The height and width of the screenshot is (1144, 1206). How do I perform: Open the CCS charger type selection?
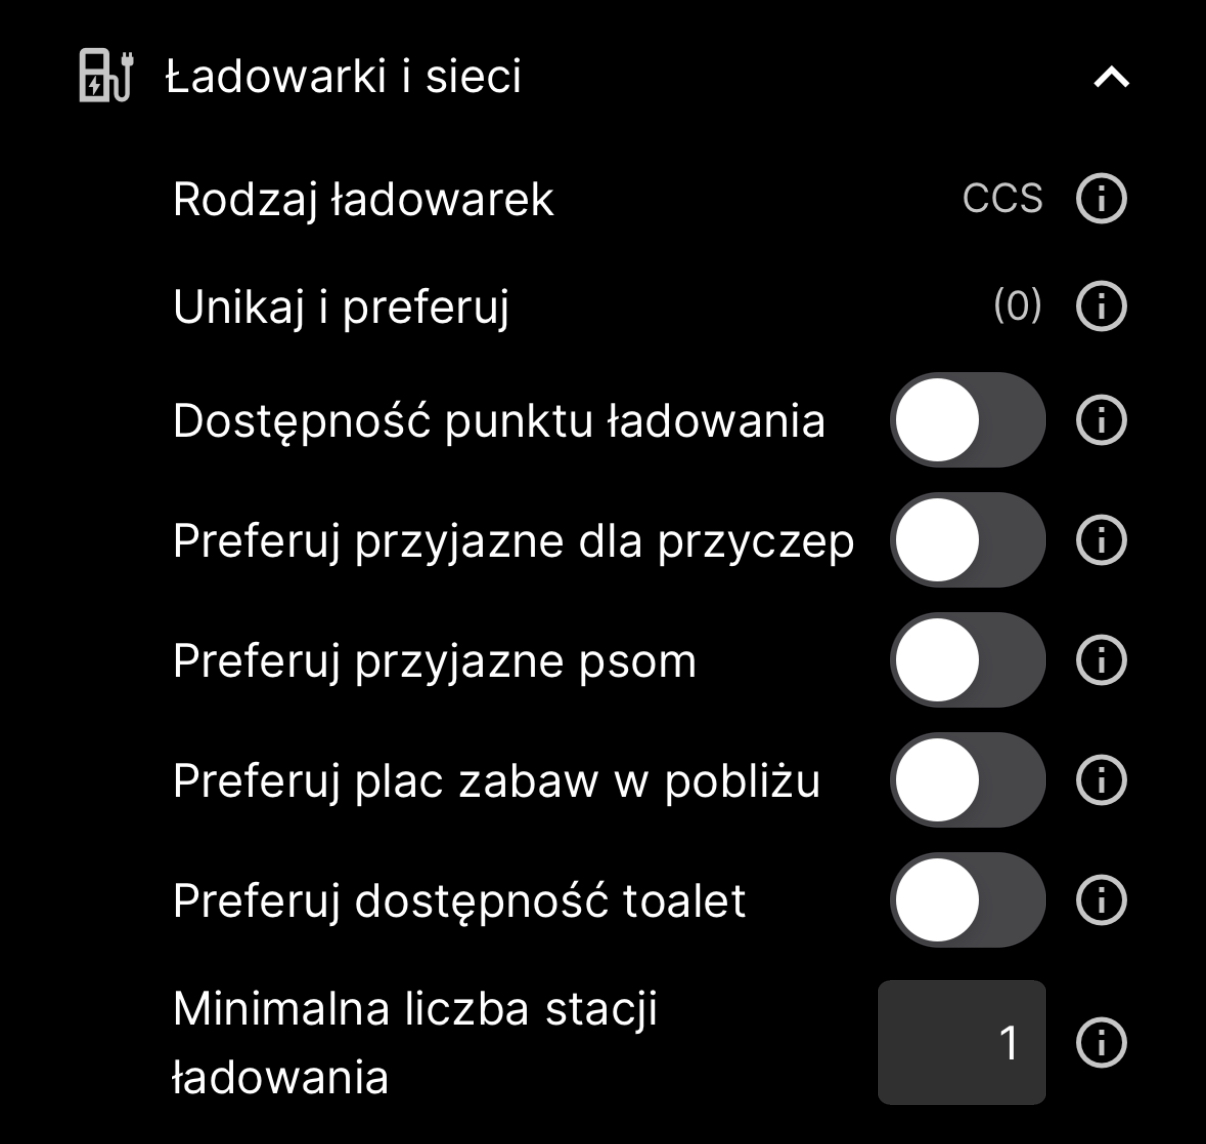(x=1002, y=199)
